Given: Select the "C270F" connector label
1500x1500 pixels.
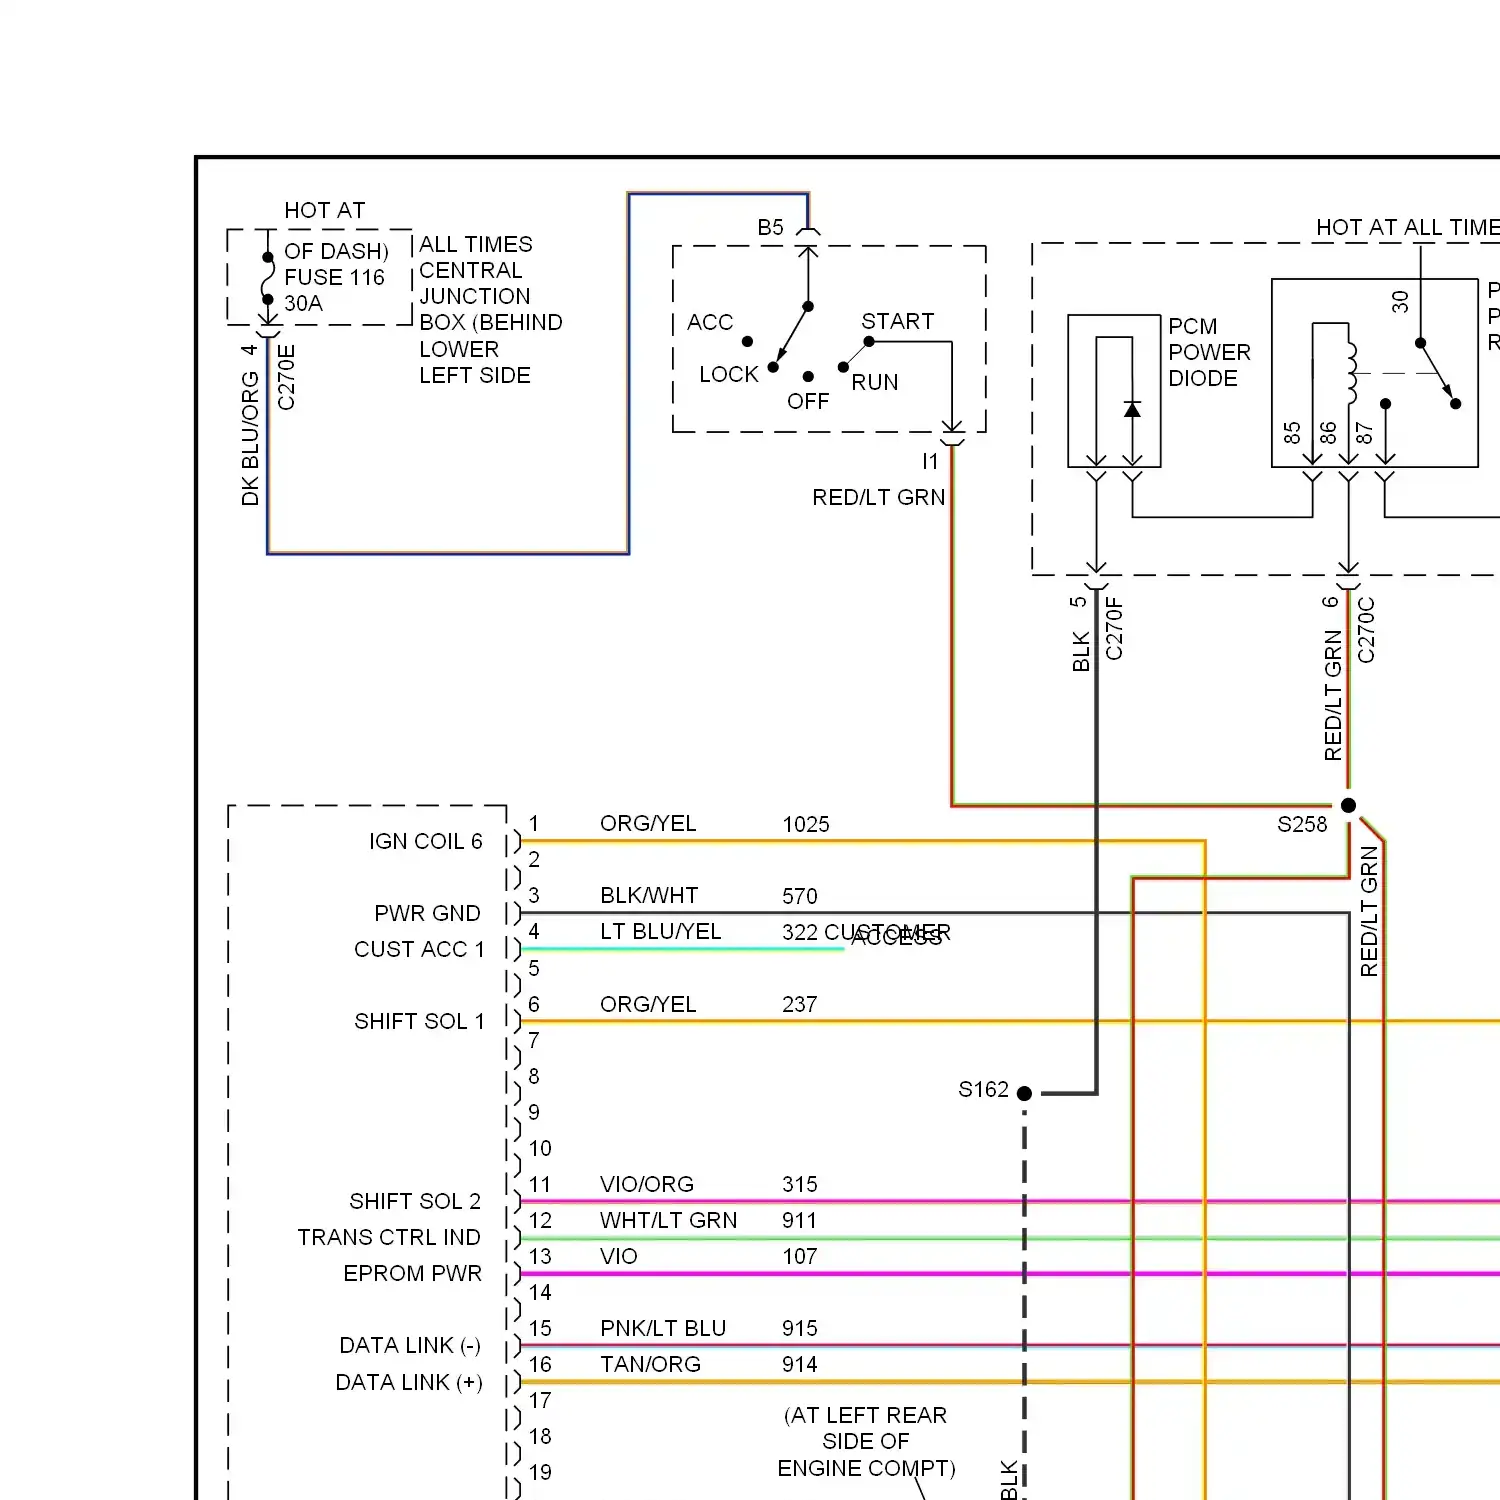Looking at the screenshot, I should pyautogui.click(x=1114, y=629).
